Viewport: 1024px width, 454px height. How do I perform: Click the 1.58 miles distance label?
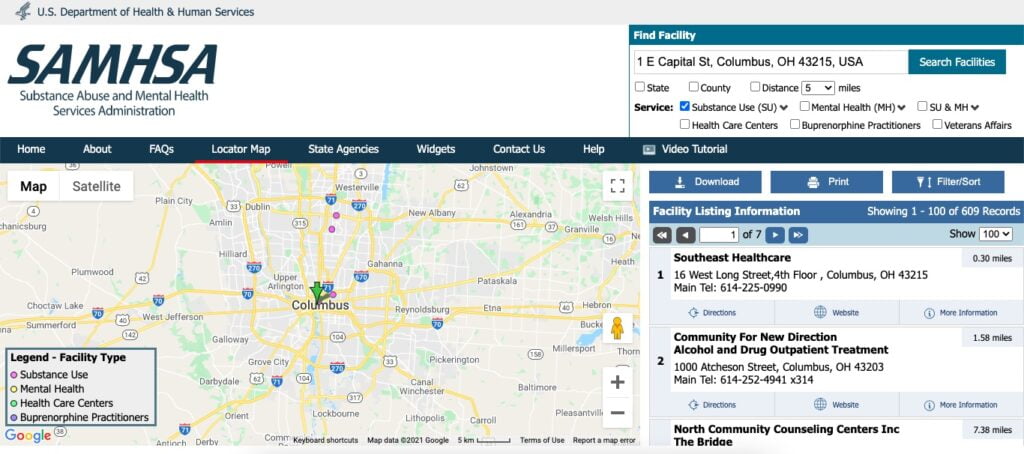click(992, 338)
